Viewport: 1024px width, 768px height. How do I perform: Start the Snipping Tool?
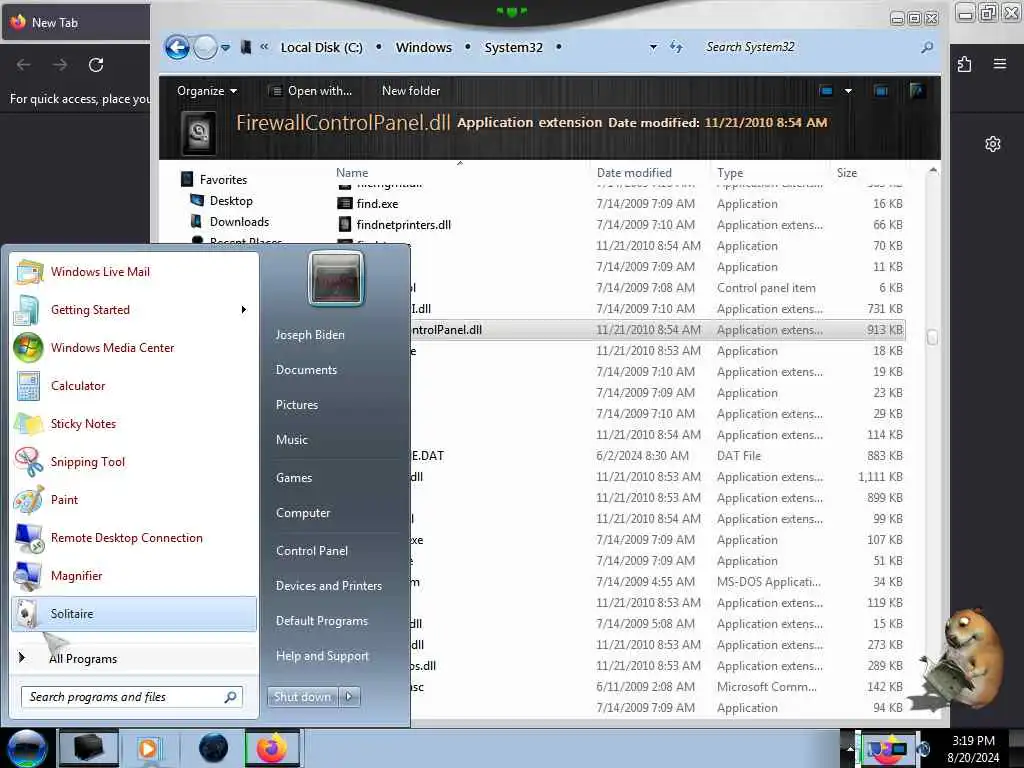click(134, 462)
